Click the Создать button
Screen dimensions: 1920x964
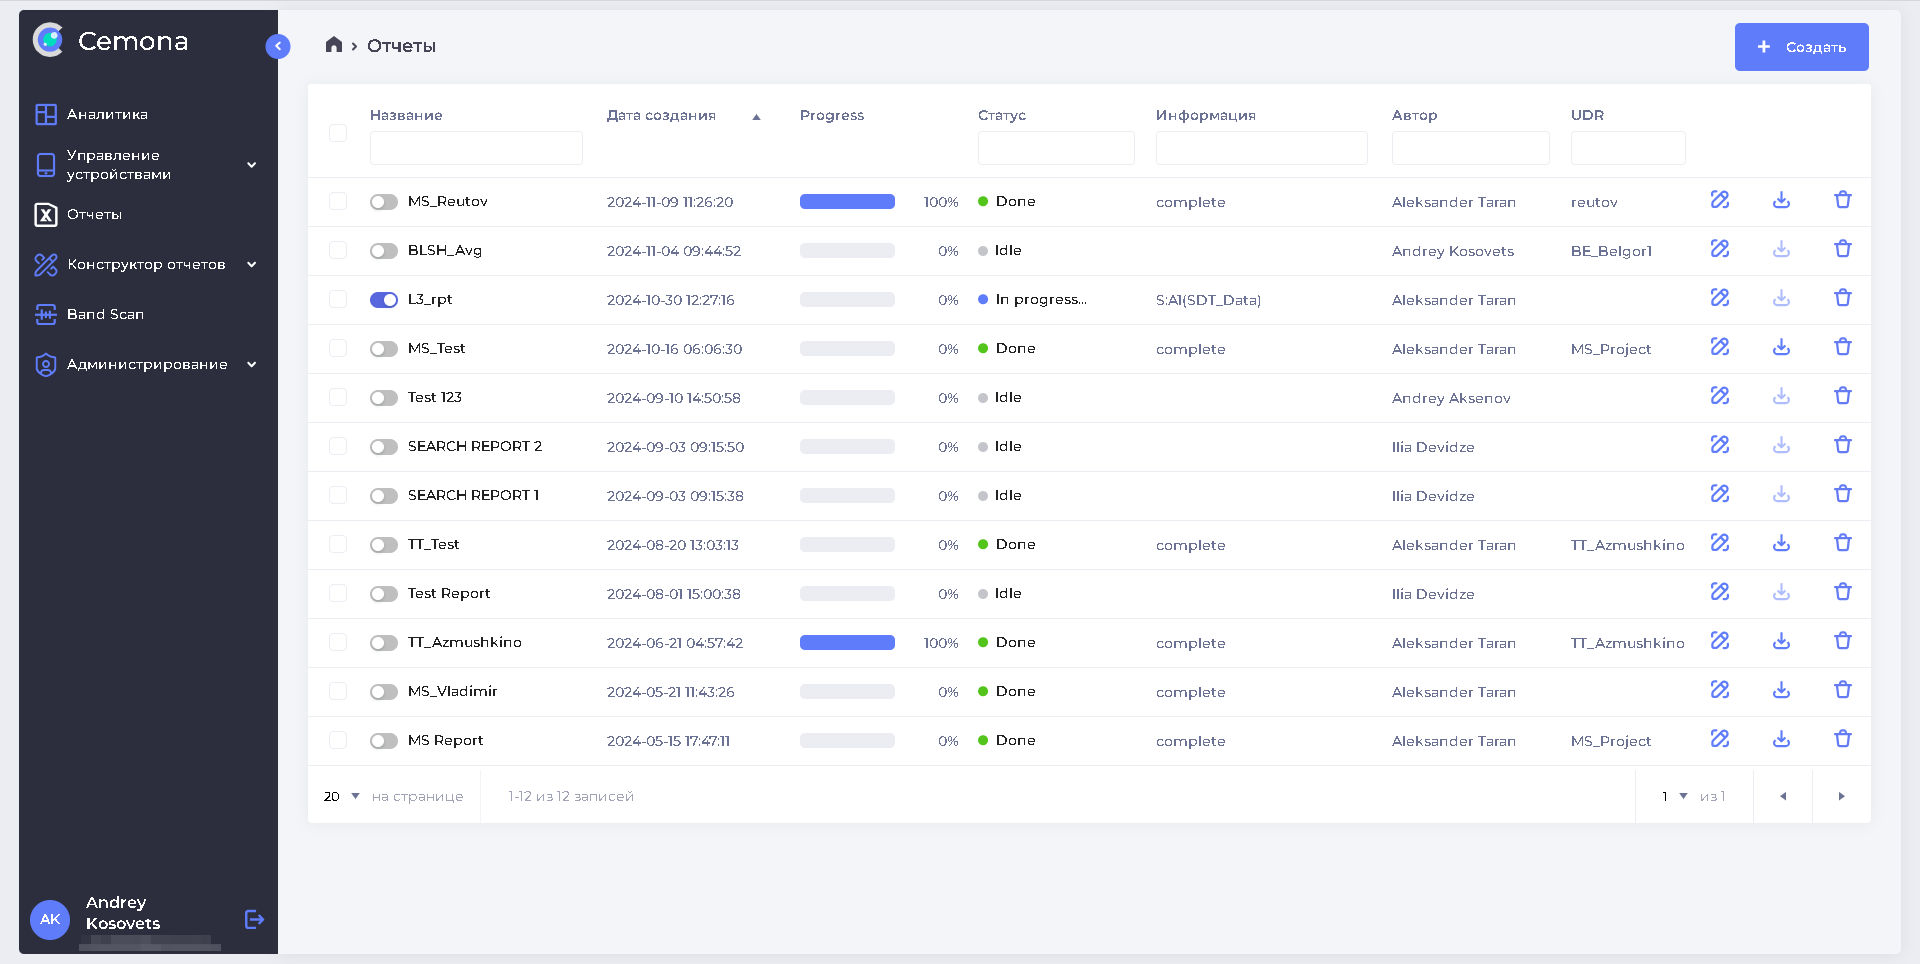coord(1801,47)
